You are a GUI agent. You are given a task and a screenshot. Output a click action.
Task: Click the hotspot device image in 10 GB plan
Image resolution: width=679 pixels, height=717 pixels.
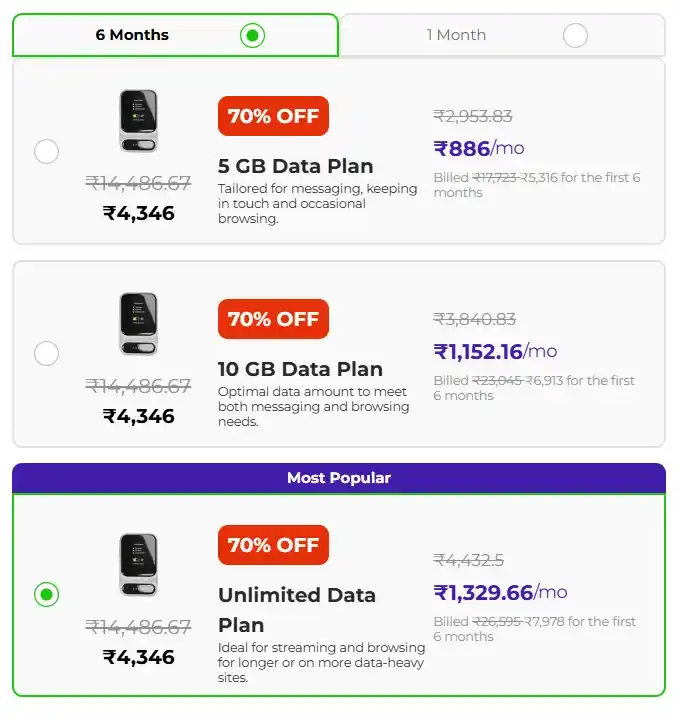tap(138, 324)
